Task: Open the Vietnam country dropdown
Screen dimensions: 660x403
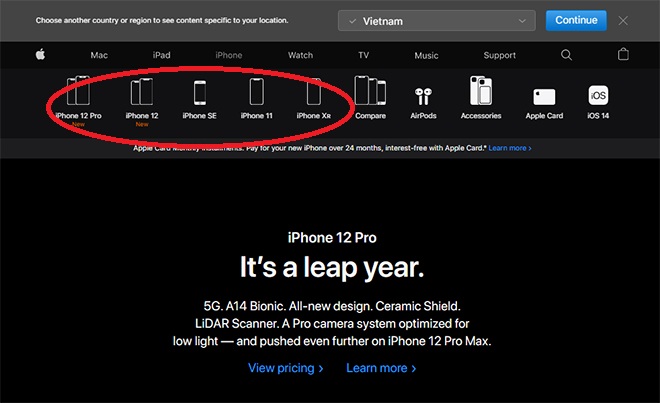Action: tap(436, 21)
